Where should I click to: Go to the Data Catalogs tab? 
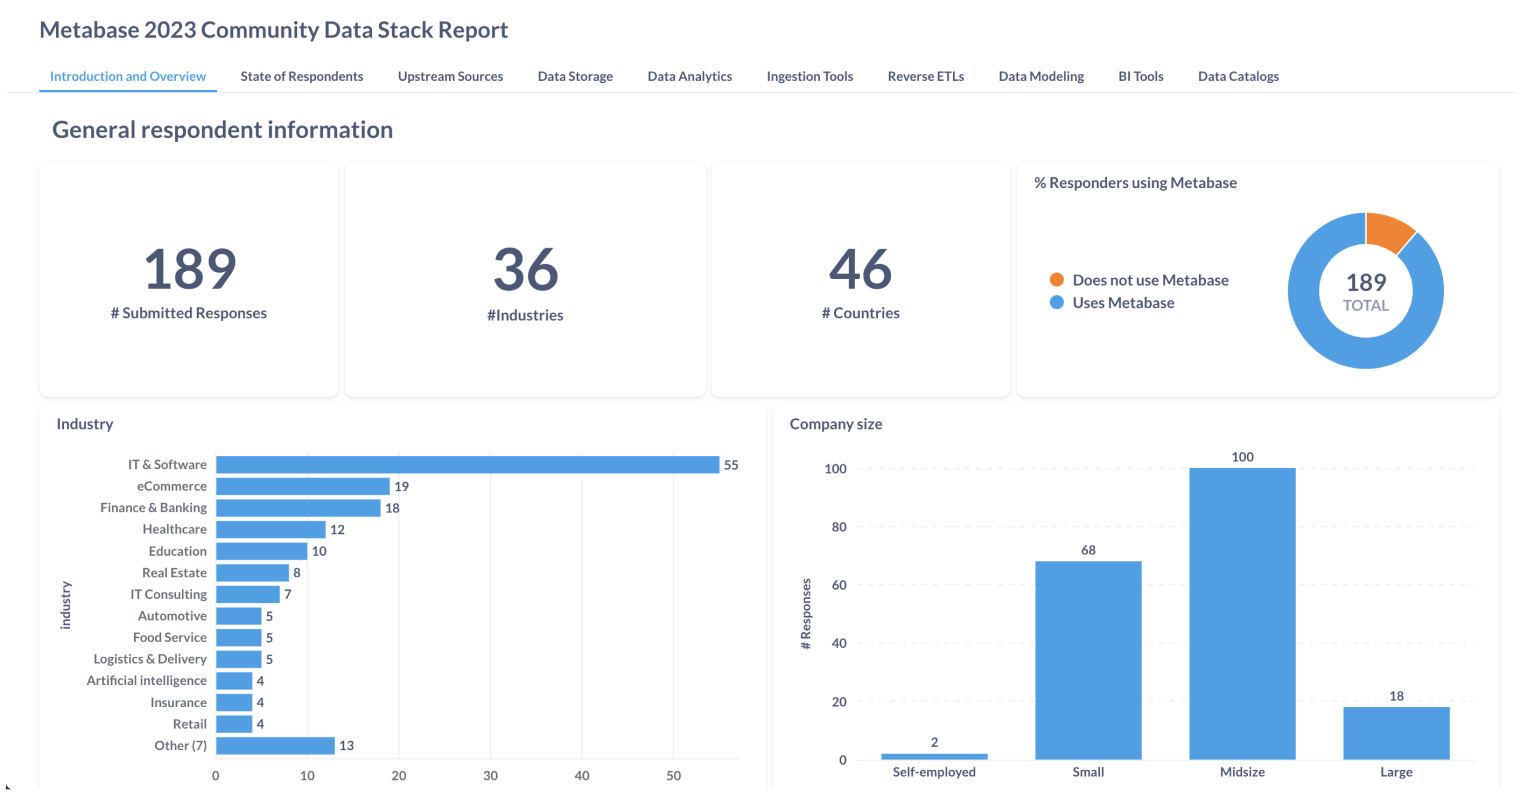pyautogui.click(x=1238, y=76)
